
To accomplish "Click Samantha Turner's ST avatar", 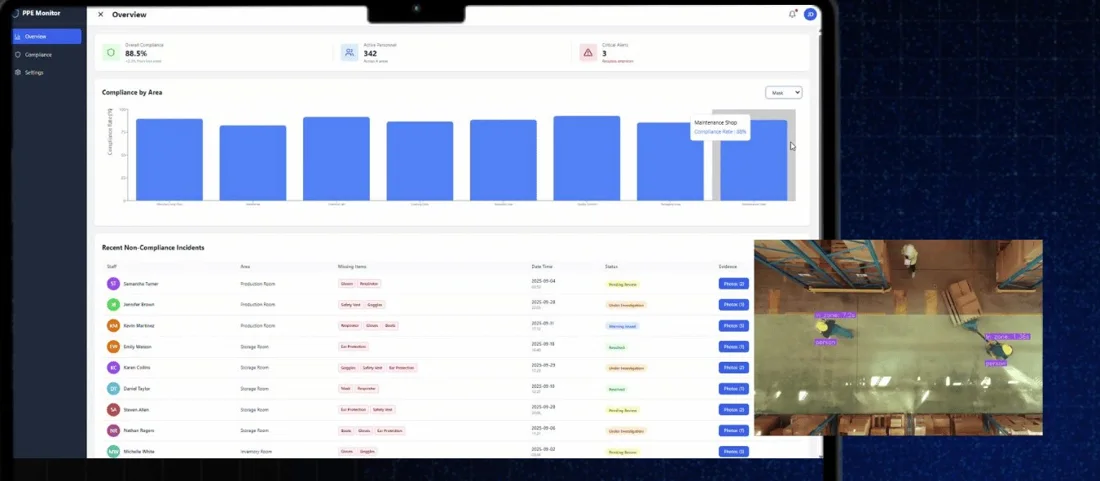I will point(113,283).
